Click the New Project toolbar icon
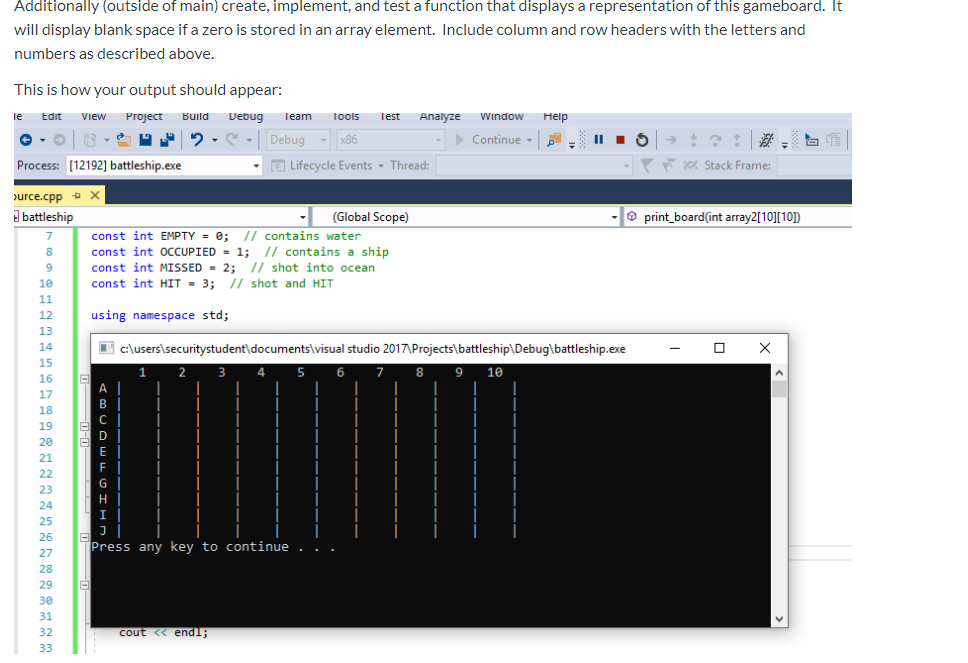Viewport: 968px width, 663px height. click(90, 140)
